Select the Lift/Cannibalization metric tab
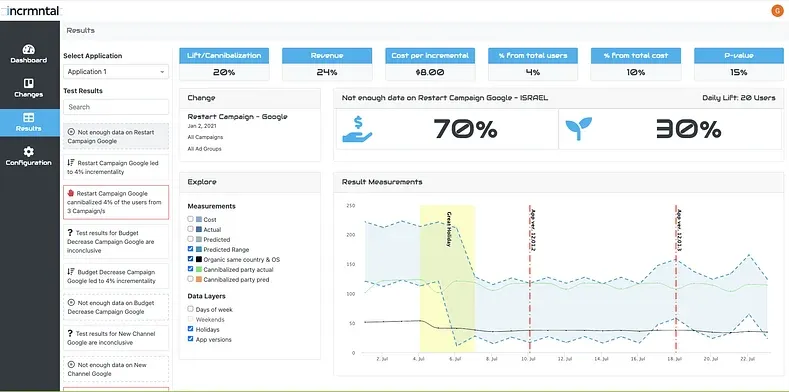This screenshot has width=789, height=392. pyautogui.click(x=224, y=55)
